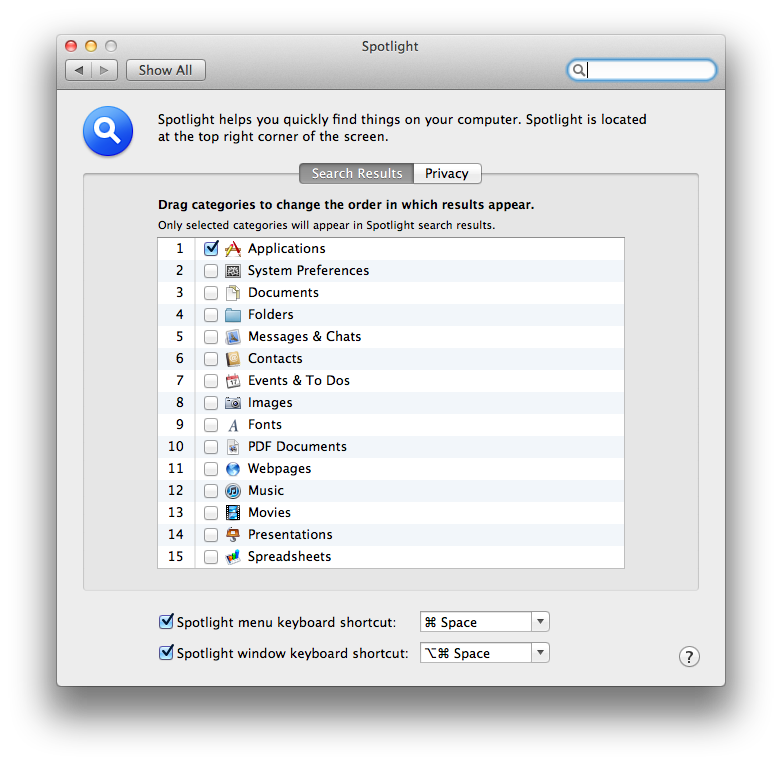
Task: Tick the PDF Documents checkbox
Action: click(x=211, y=447)
